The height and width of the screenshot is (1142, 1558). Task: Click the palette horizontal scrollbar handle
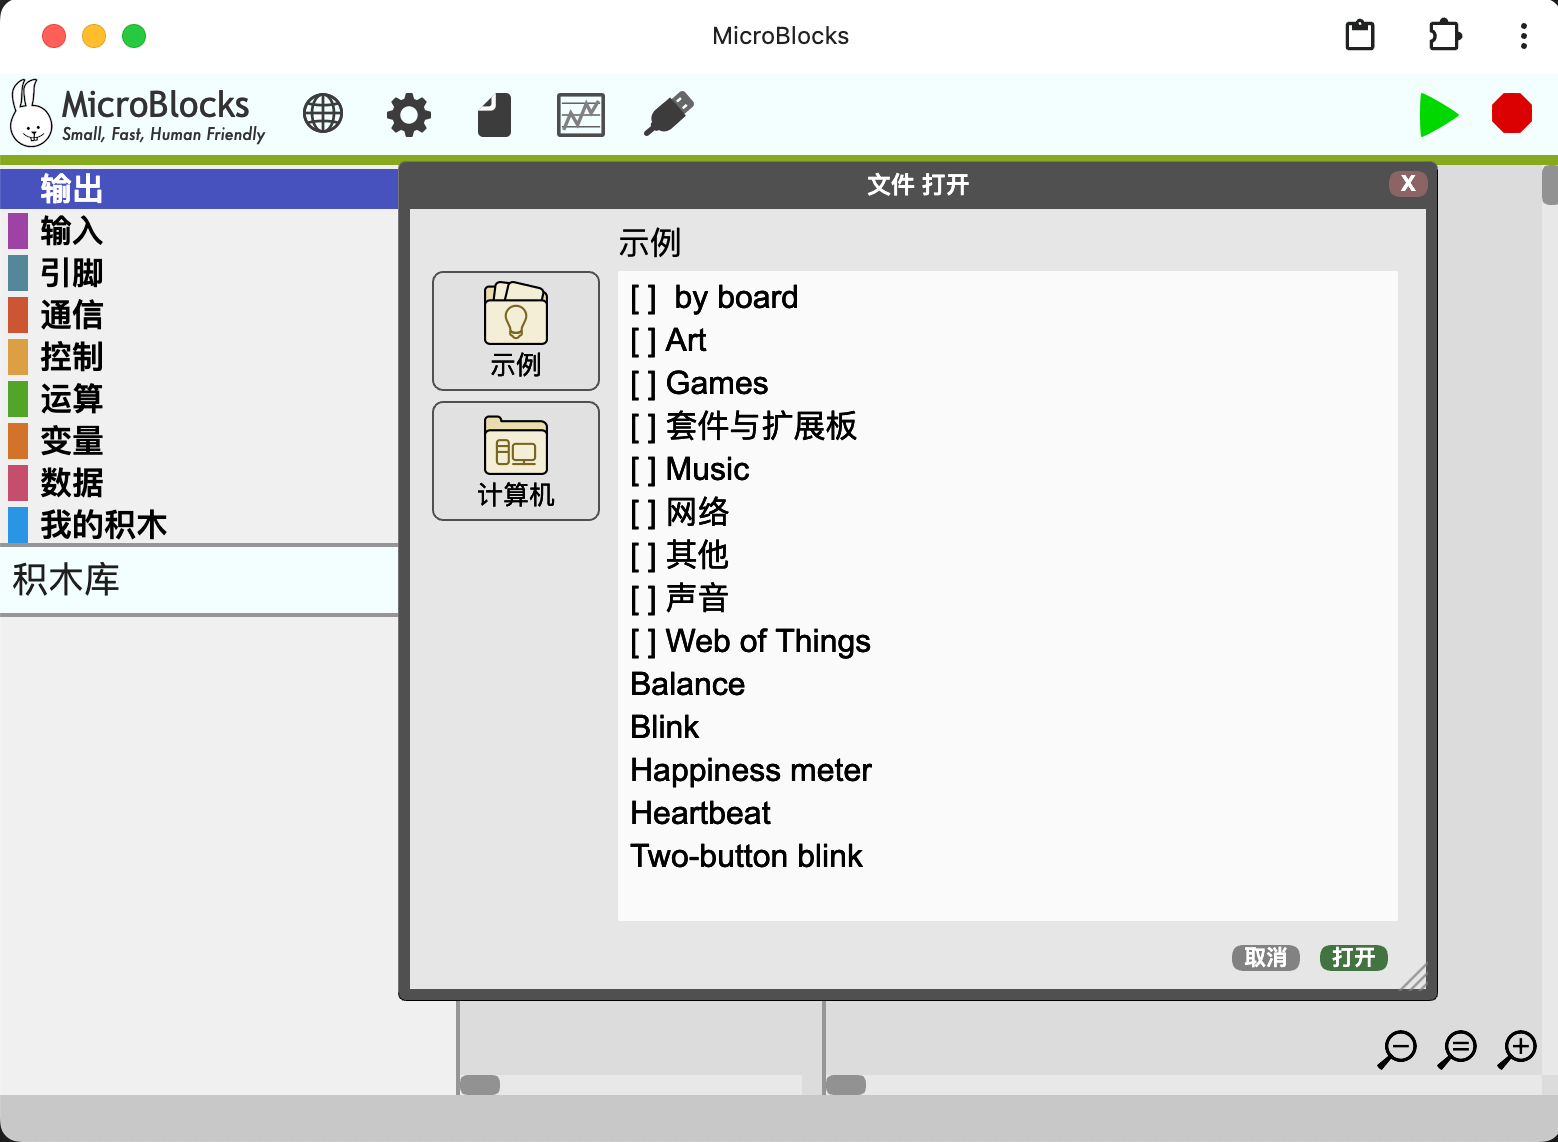pyautogui.click(x=480, y=1085)
